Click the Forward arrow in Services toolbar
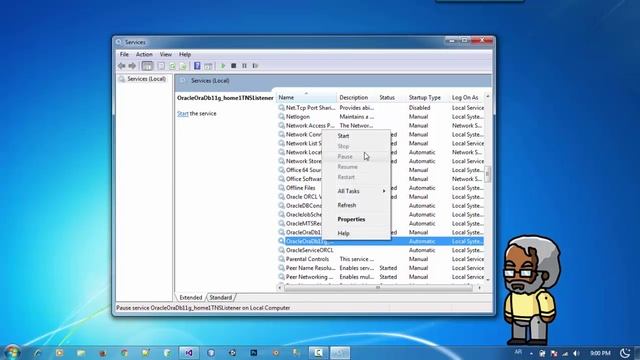 [x=132, y=66]
